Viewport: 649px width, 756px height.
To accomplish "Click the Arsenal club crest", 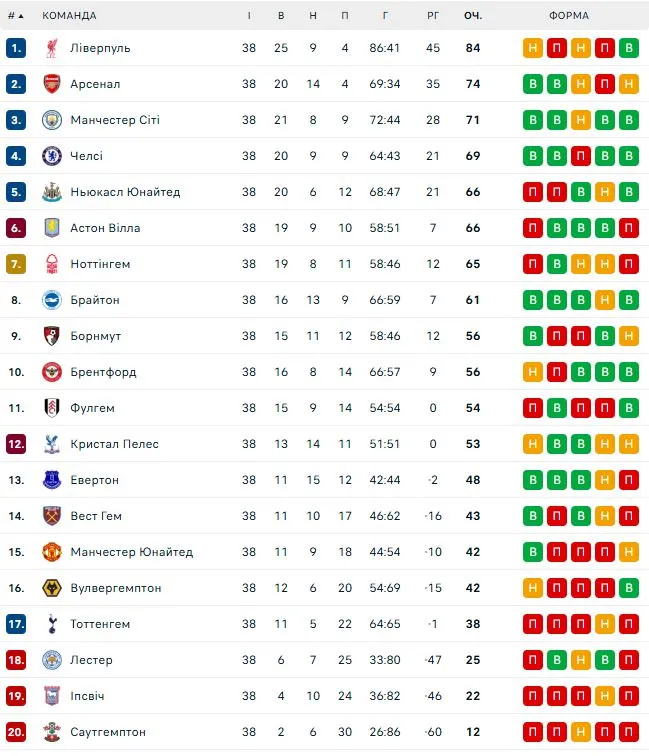I will (x=52, y=84).
